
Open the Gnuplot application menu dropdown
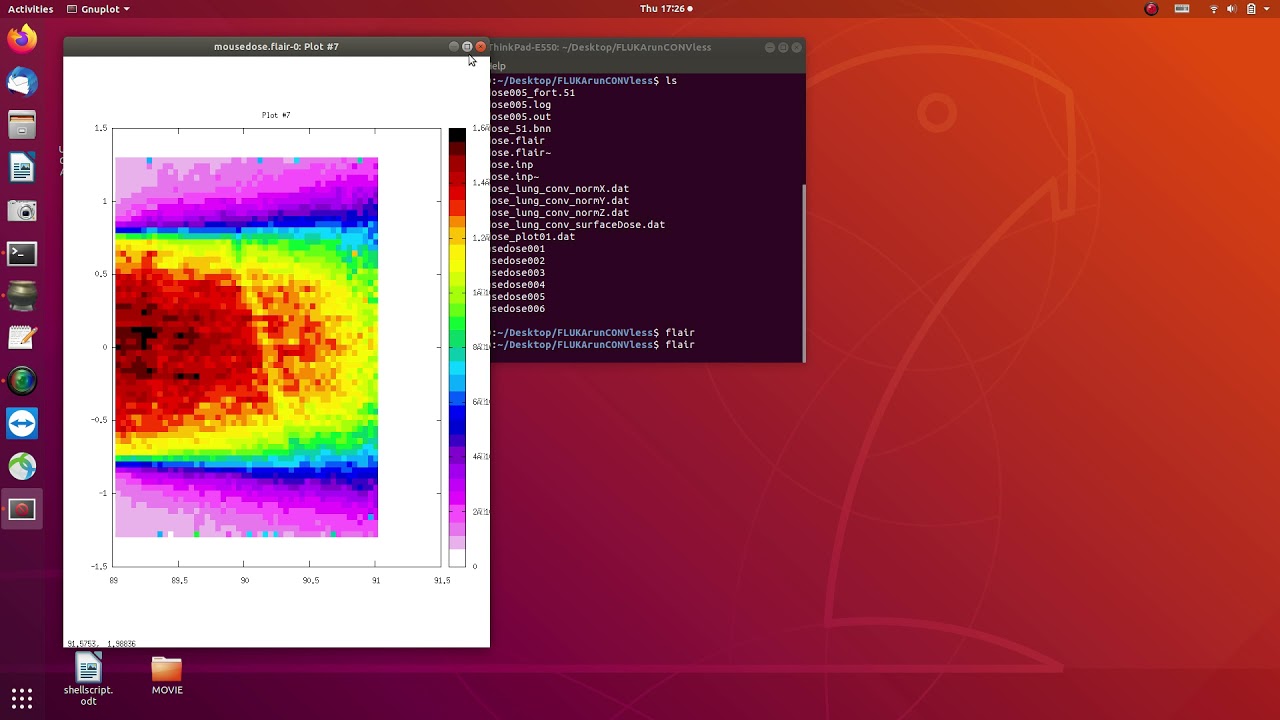(x=98, y=9)
